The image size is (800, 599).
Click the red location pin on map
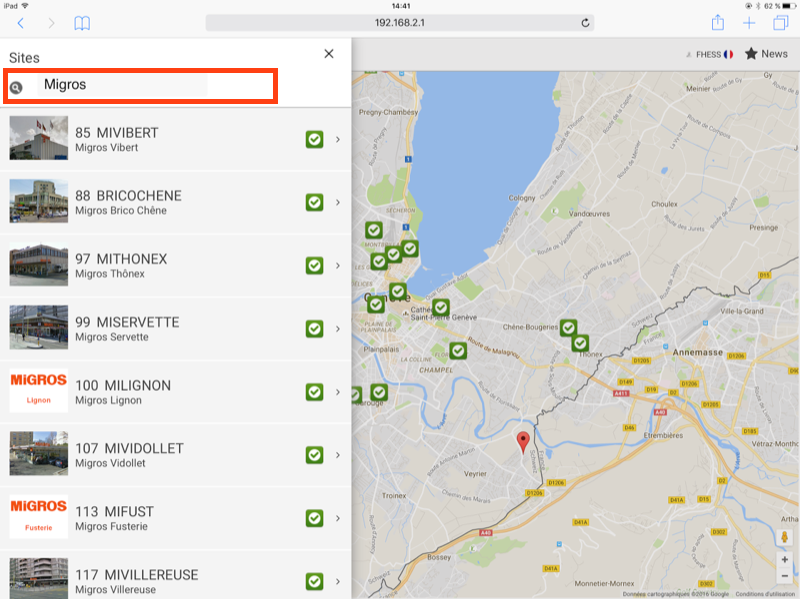point(523,442)
